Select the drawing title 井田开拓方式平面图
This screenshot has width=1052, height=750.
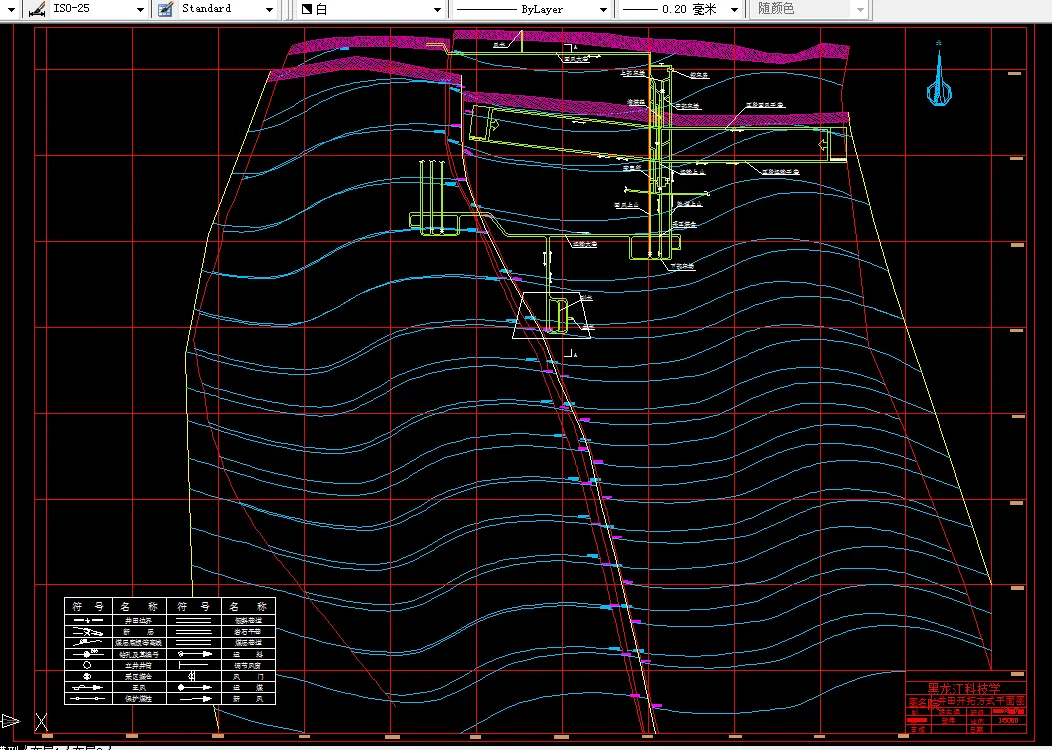click(x=981, y=700)
